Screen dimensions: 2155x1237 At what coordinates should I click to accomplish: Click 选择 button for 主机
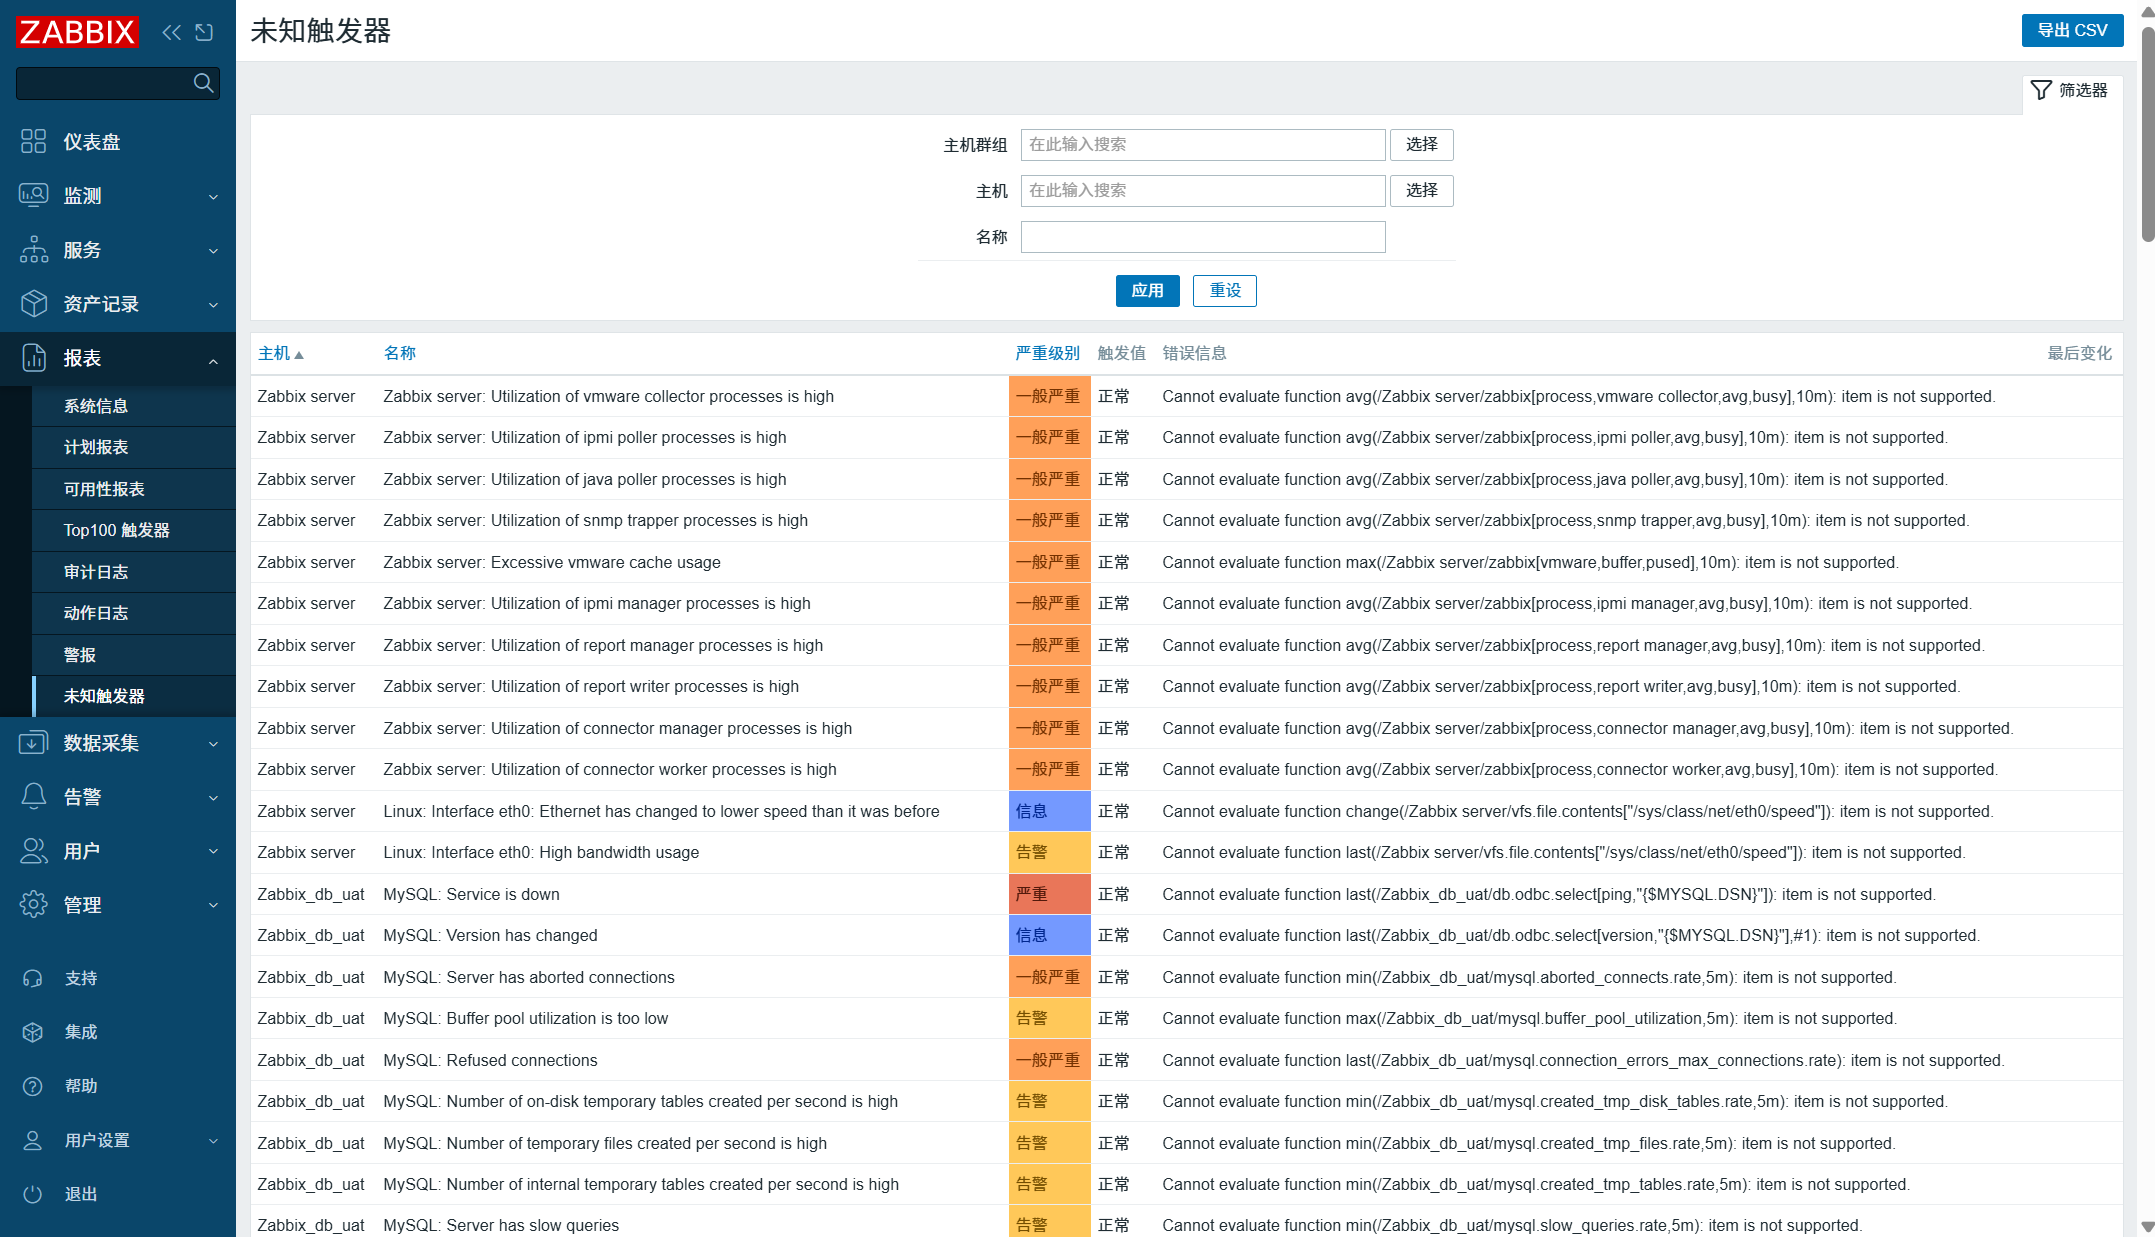point(1421,191)
